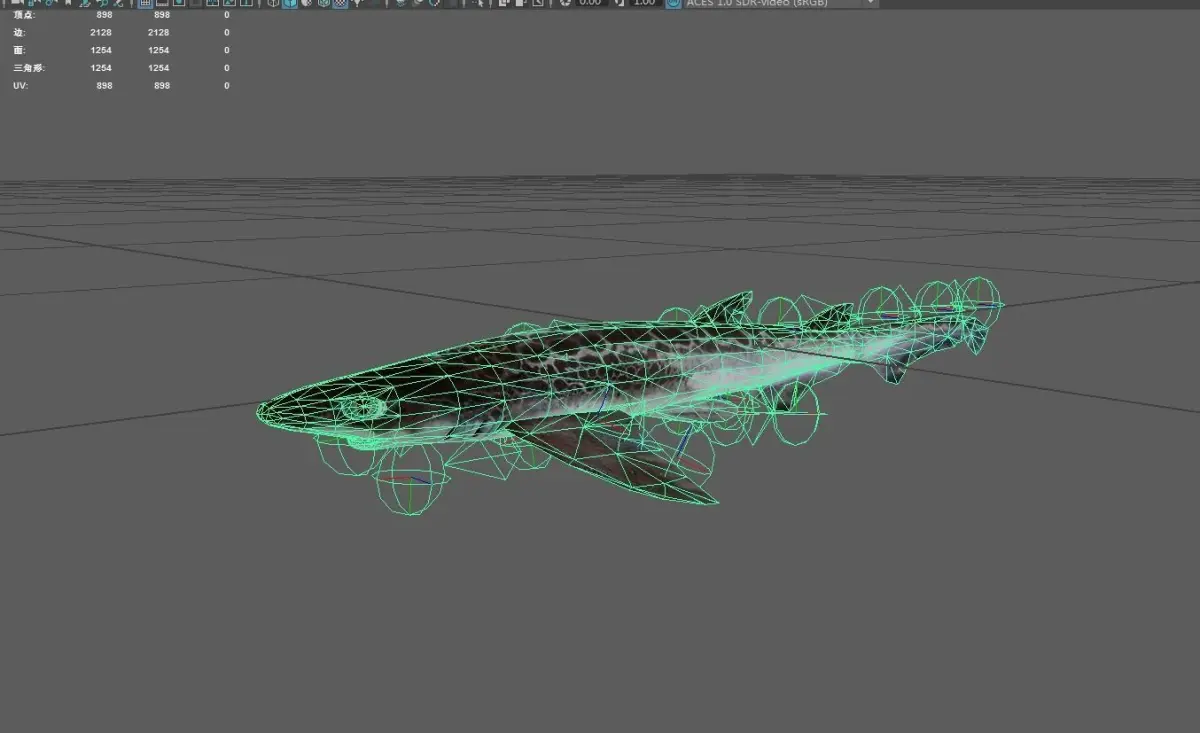Toggle the viewport grid display icon

pos(145,4)
